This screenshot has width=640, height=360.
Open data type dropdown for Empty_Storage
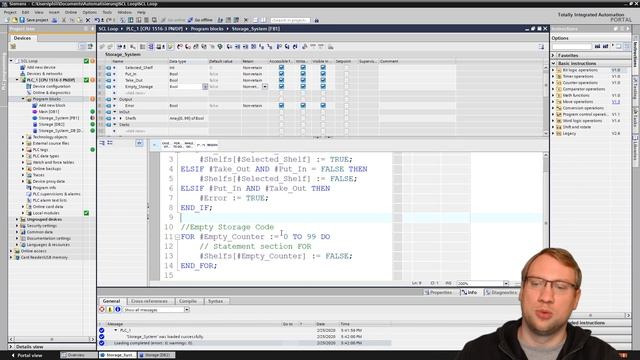click(205, 87)
